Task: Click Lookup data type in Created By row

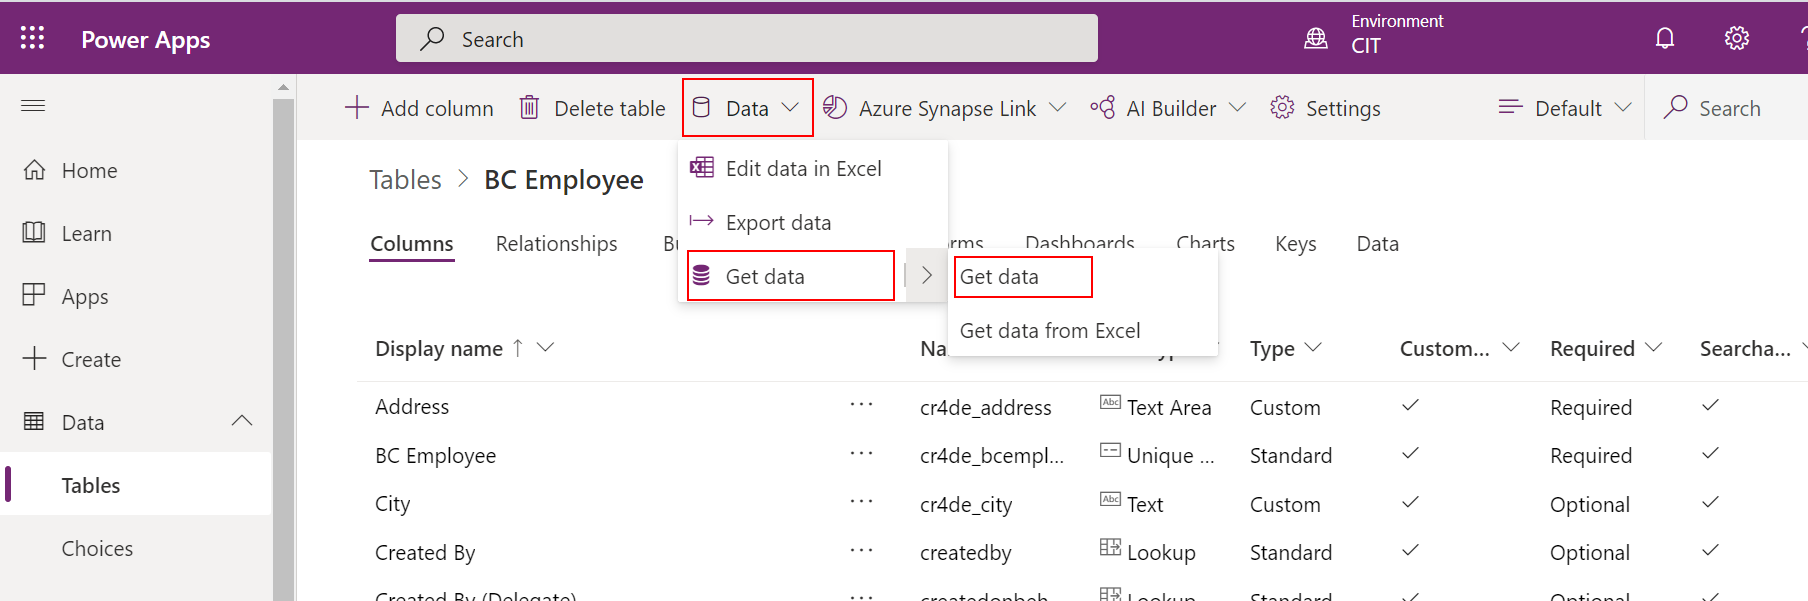Action: click(x=1161, y=553)
